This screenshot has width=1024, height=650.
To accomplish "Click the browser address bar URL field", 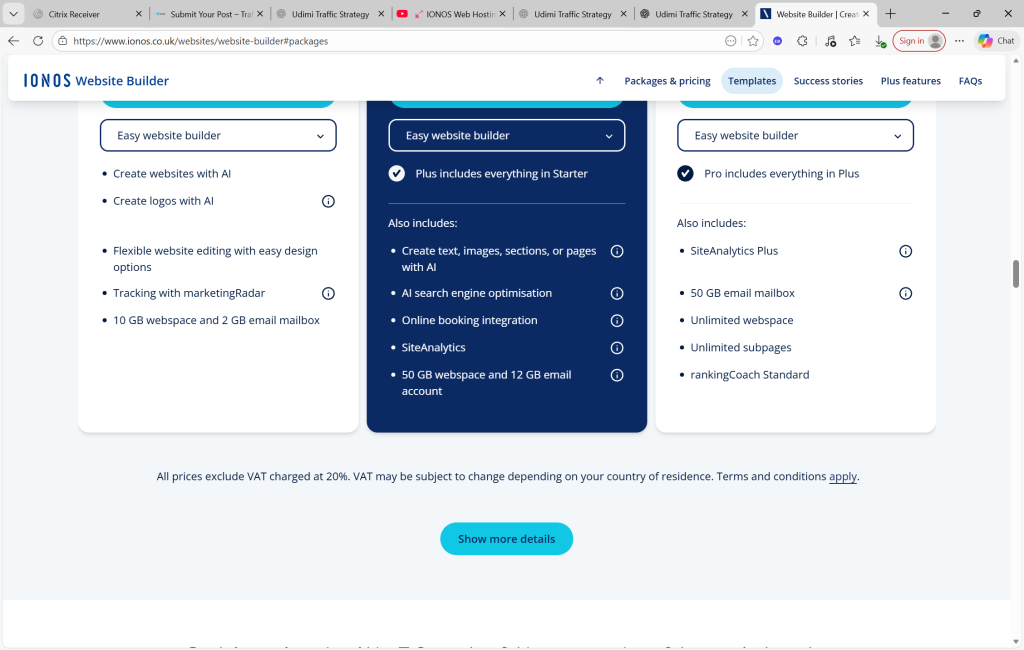I will coord(390,41).
